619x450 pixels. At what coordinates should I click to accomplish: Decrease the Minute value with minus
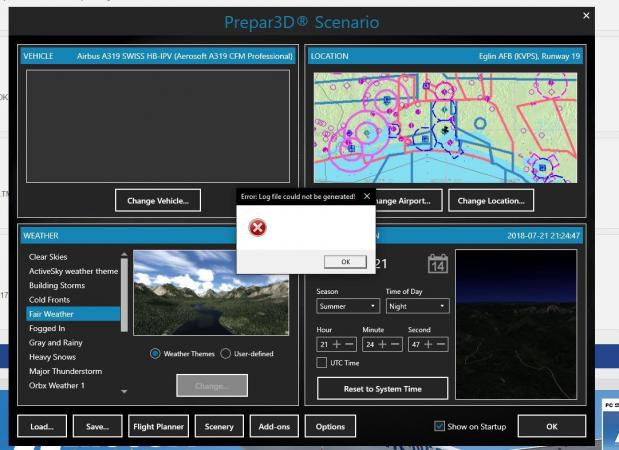(395, 344)
